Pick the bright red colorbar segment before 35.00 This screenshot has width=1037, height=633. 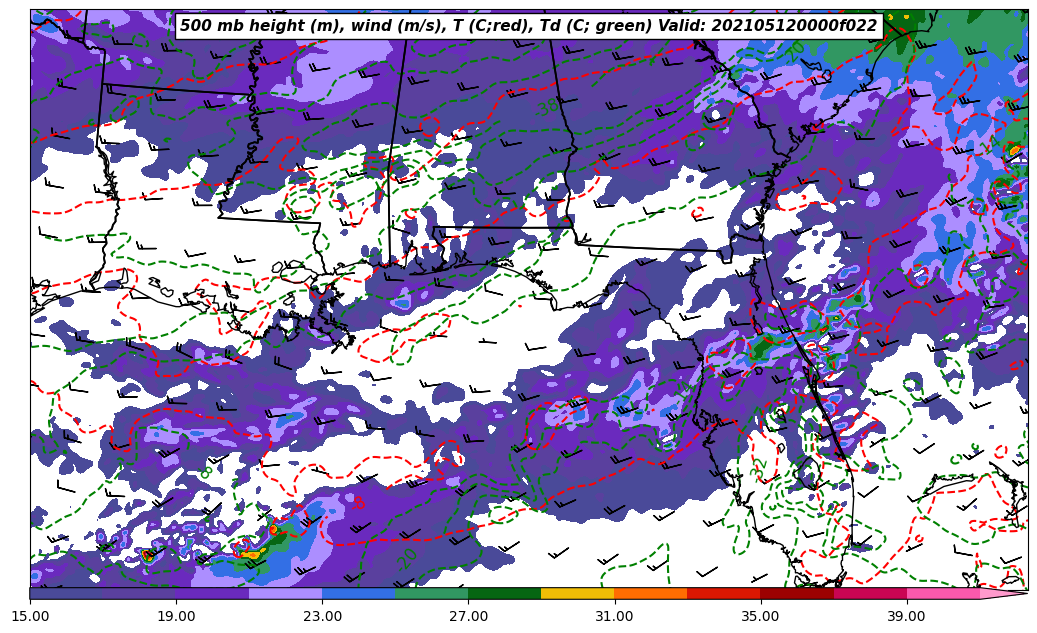(724, 593)
